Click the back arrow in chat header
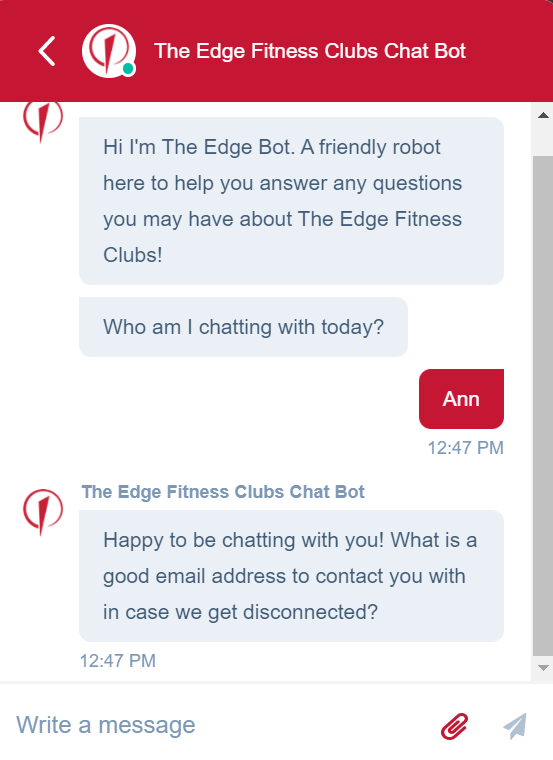This screenshot has width=553, height=760. click(x=47, y=51)
